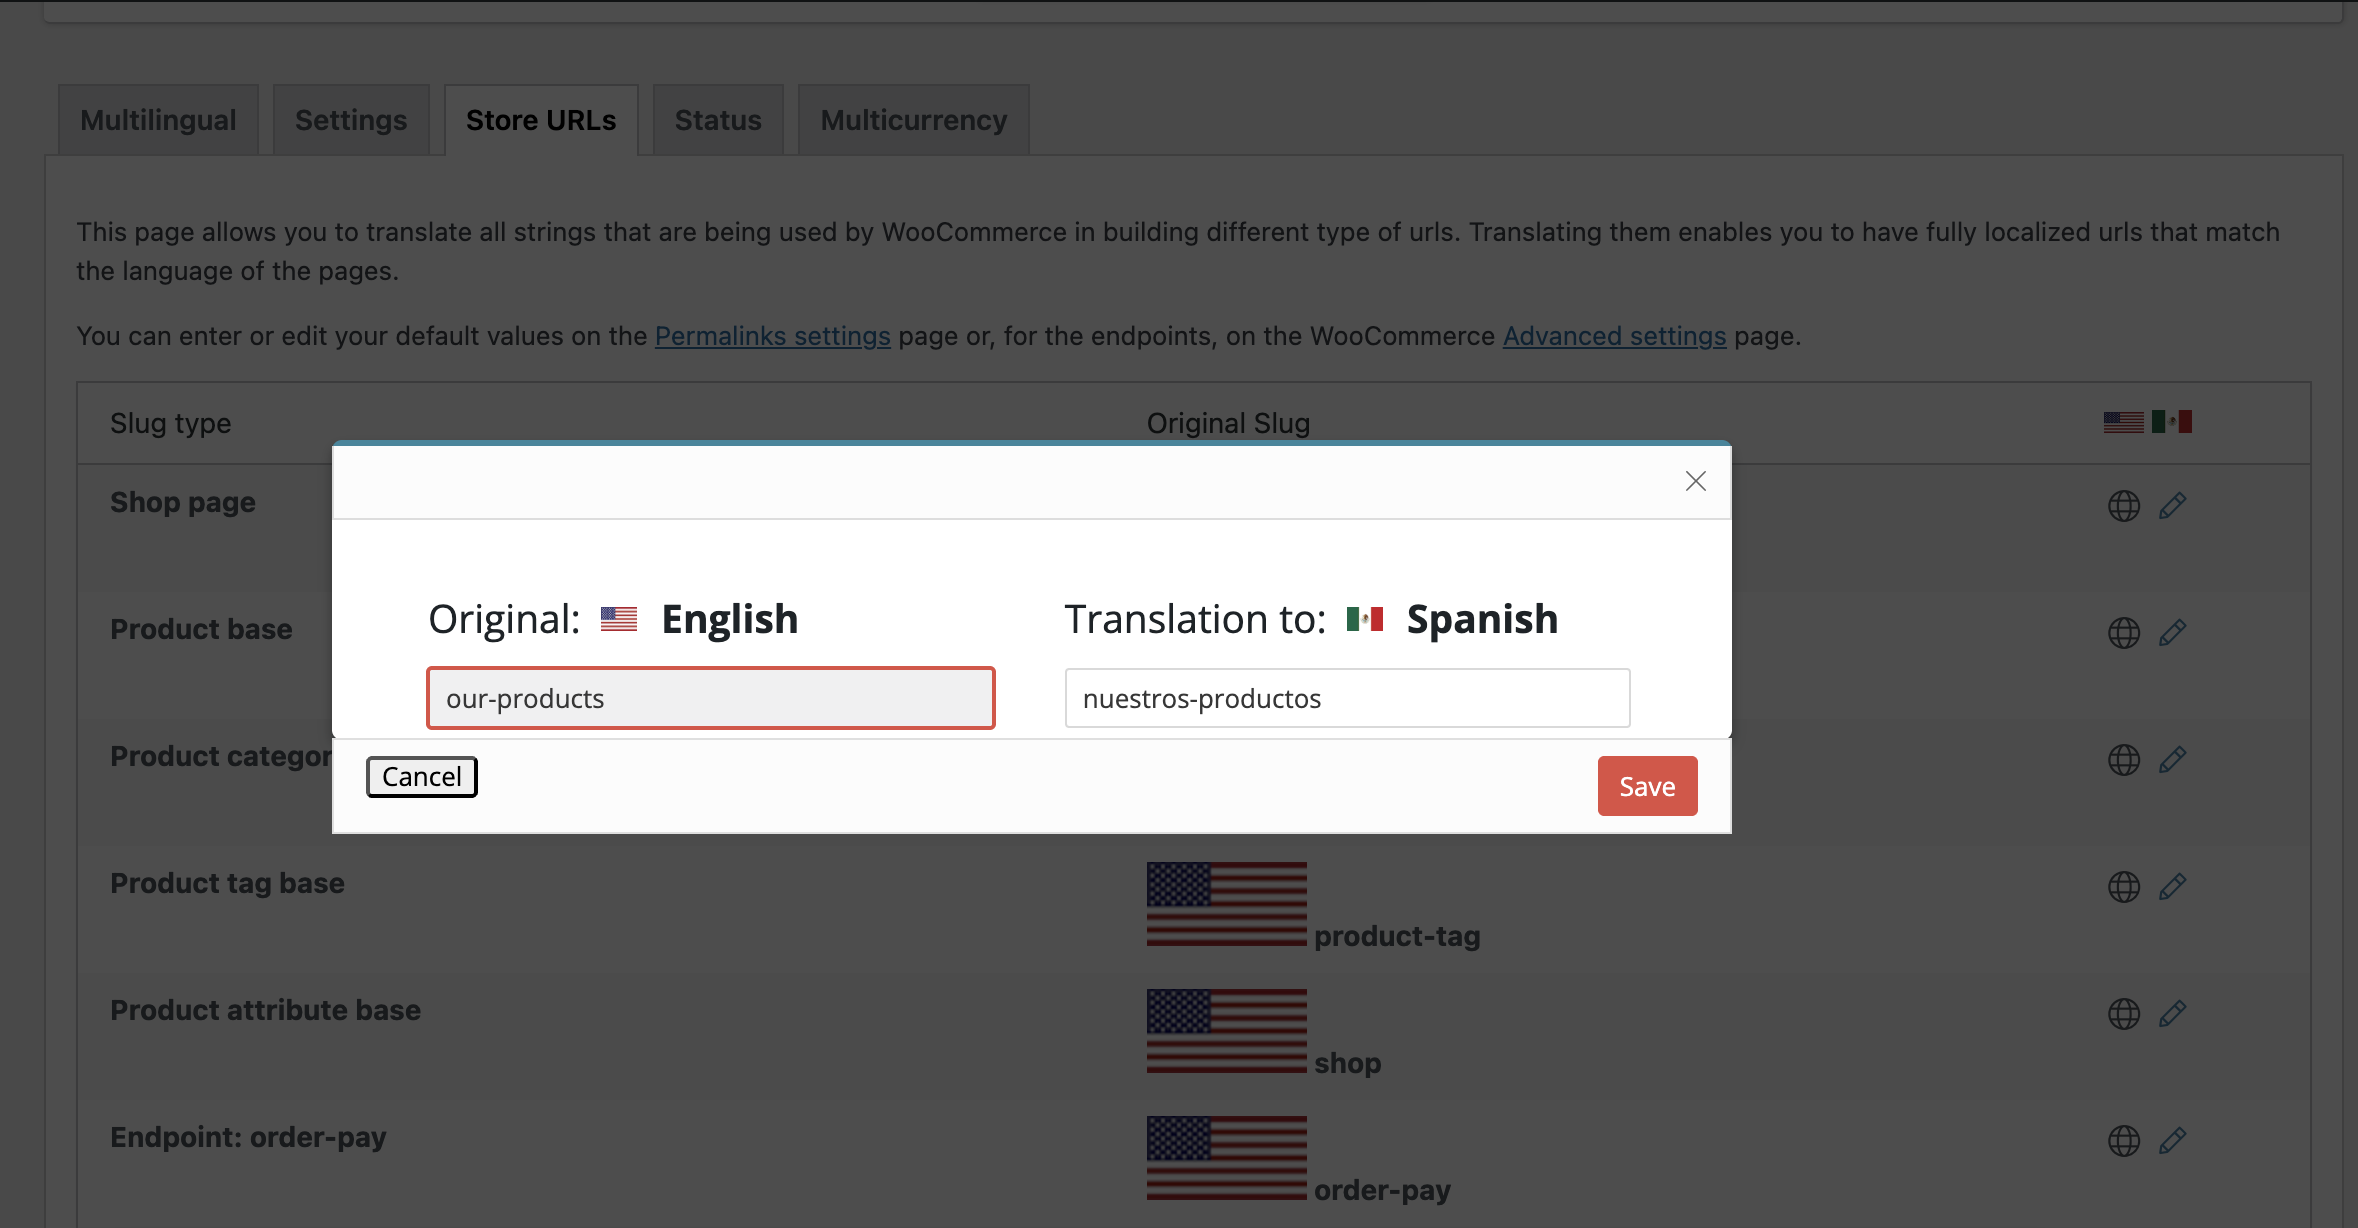Click Slug type column header
The width and height of the screenshot is (2358, 1228).
pos(171,423)
